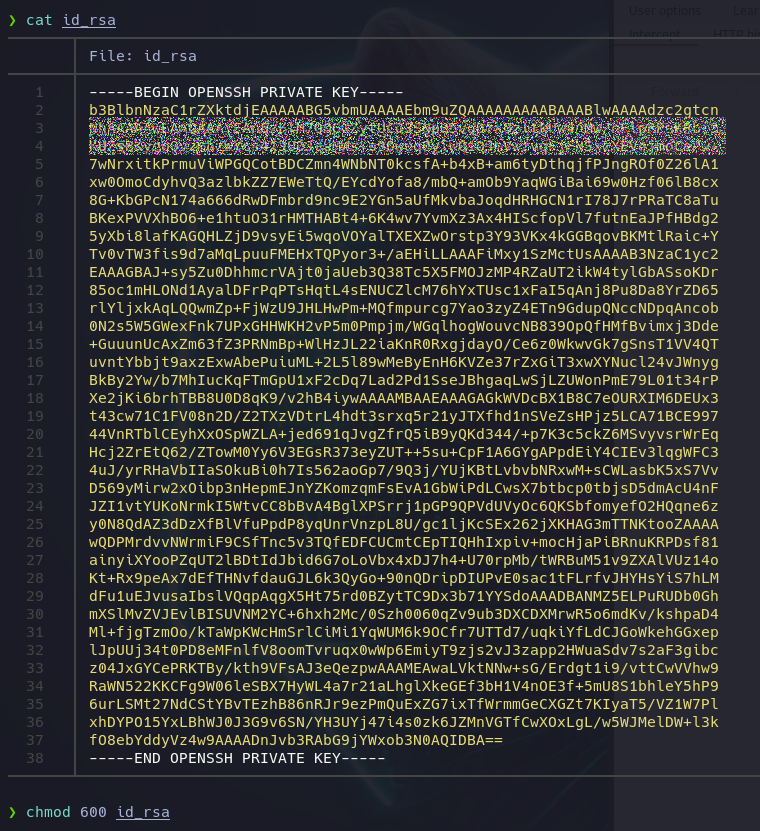Screen dimensions: 760x831
Task: Click the underlined id_rsa in chmod command
Action: pos(141,812)
